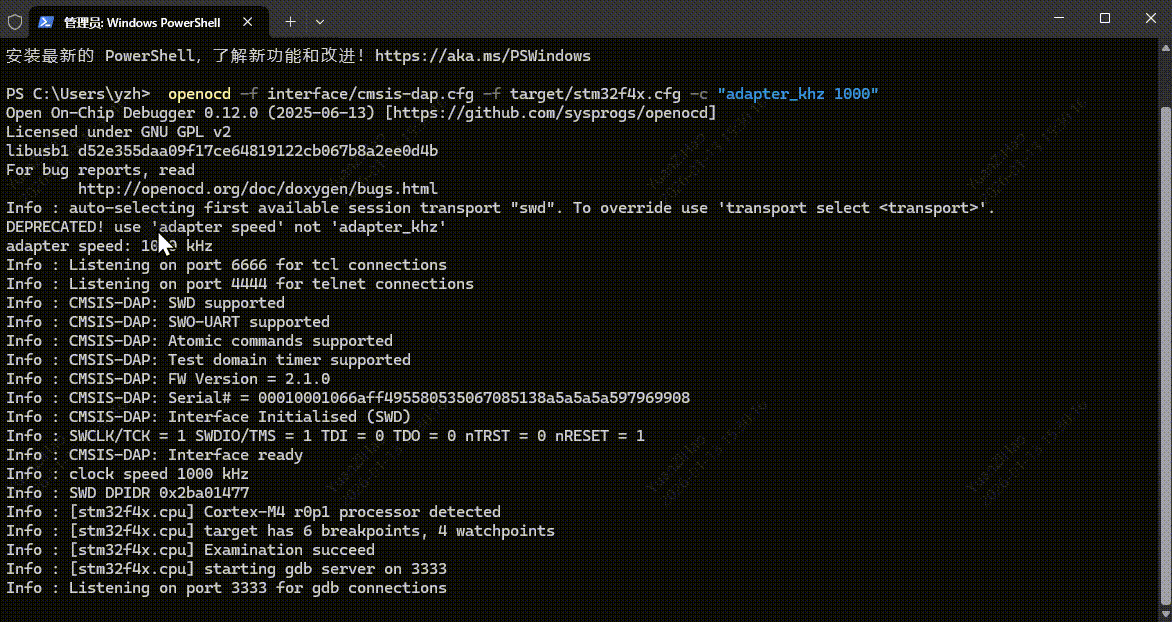Screen dimensions: 1172x622
Task: Expand the new tab profile dropdown chevron
Action: [x=320, y=21]
